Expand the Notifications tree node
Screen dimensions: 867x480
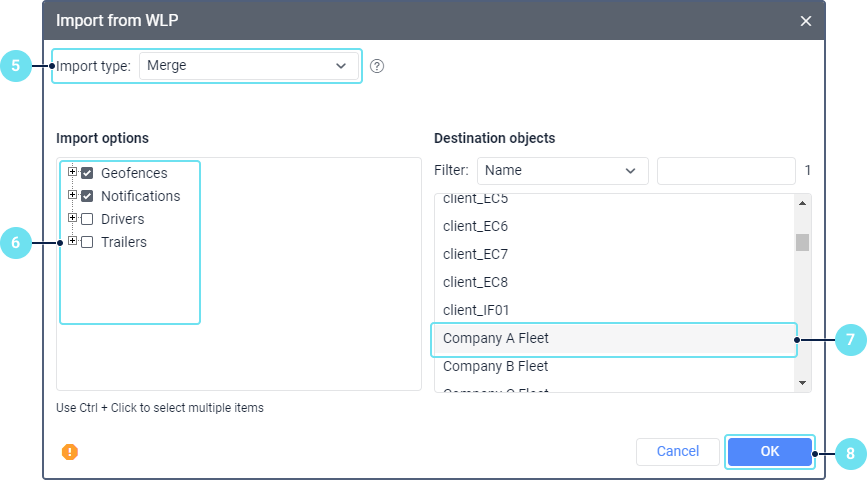pos(72,195)
